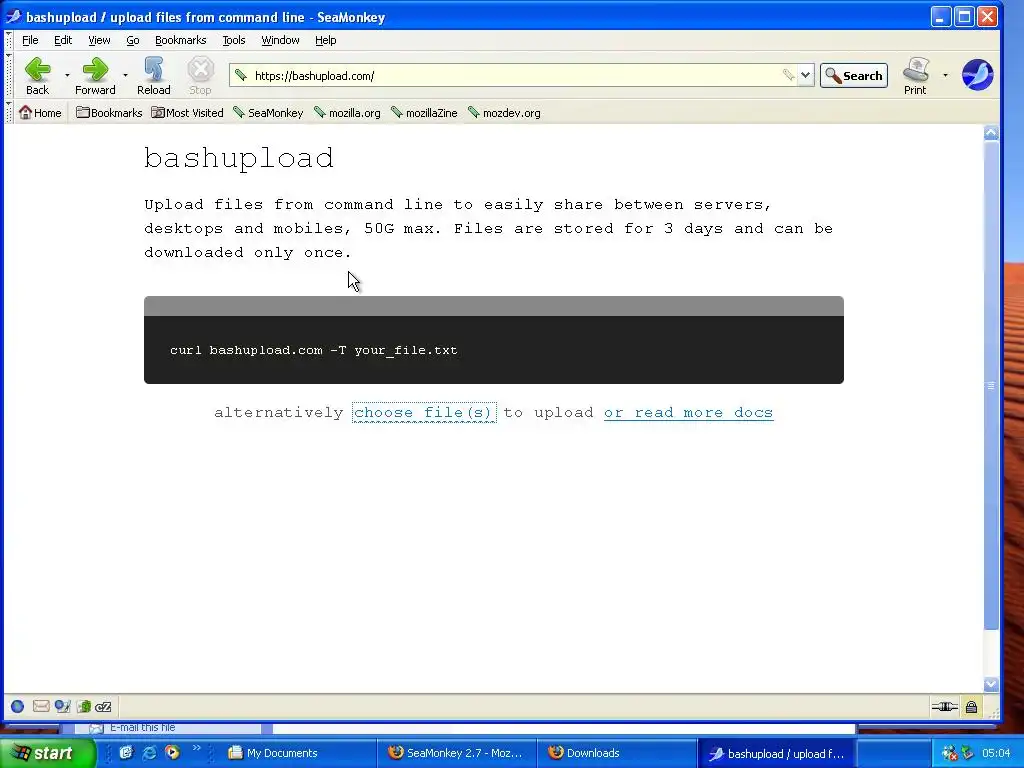Open the Back history dropdown arrow
The image size is (1024, 768).
[x=67, y=76]
